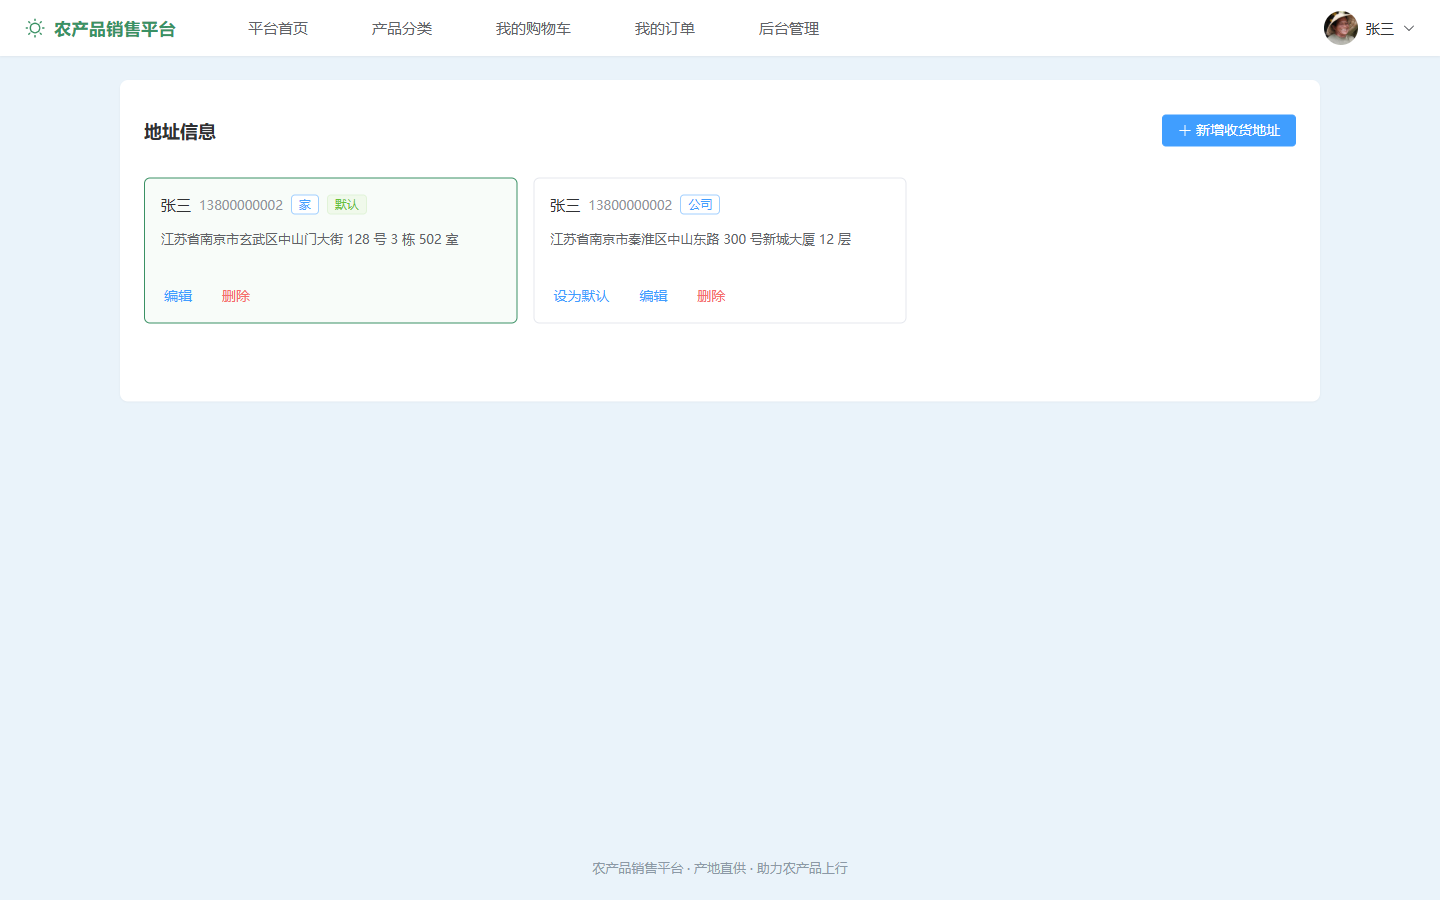Edit the 秦淮区 company address

tap(653, 296)
